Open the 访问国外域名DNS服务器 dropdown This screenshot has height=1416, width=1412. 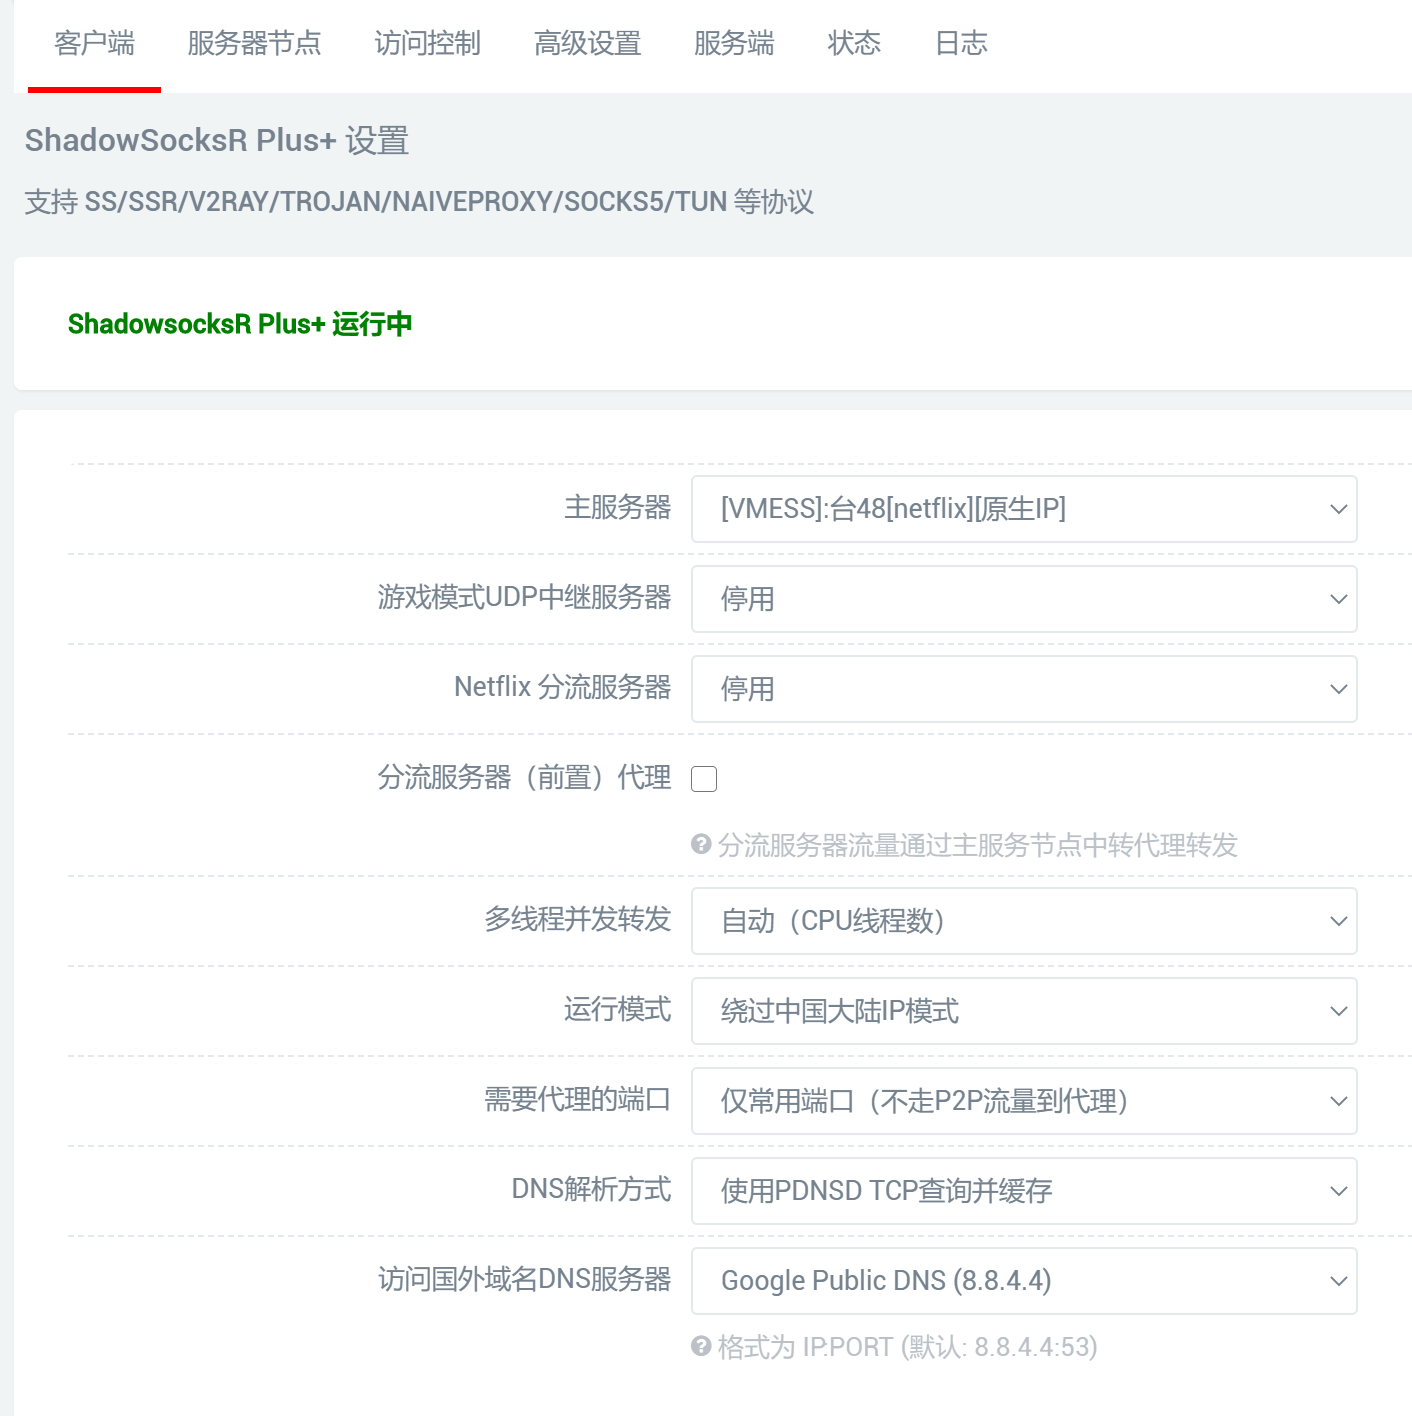[x=1024, y=1281]
